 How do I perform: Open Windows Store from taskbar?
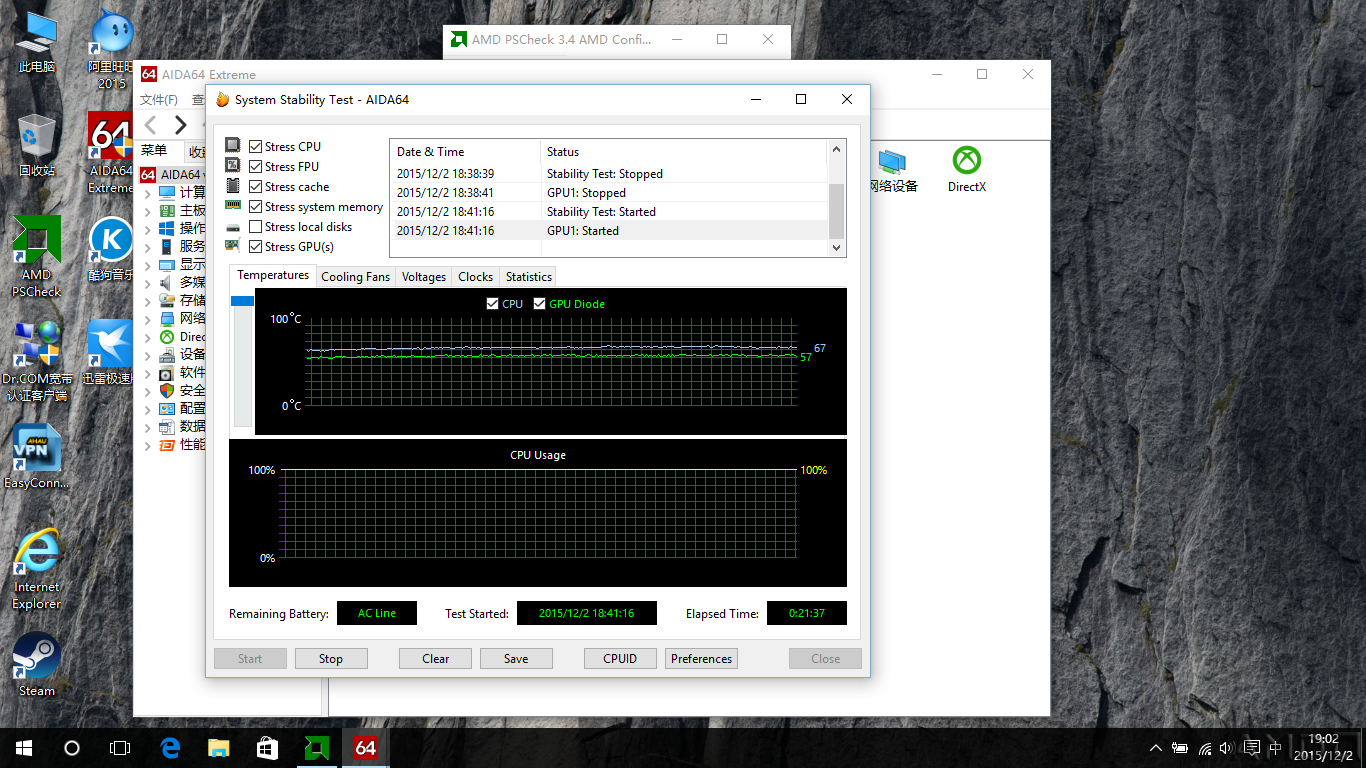point(266,748)
